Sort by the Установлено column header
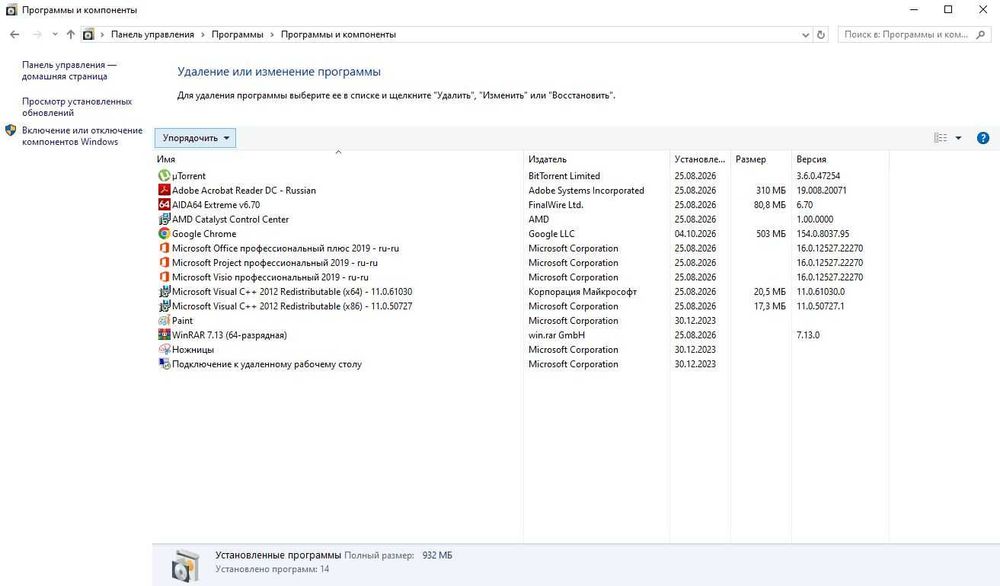The height and width of the screenshot is (586, 1000). (700, 159)
